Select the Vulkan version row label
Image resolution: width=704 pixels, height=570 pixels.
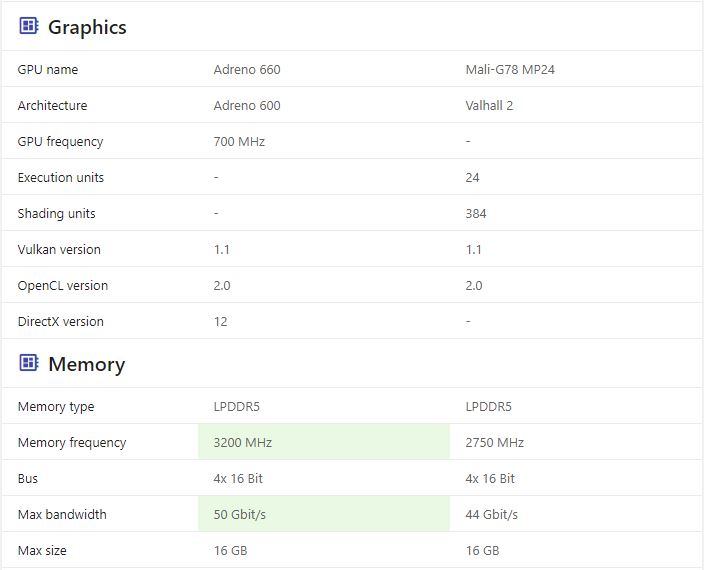(x=59, y=249)
